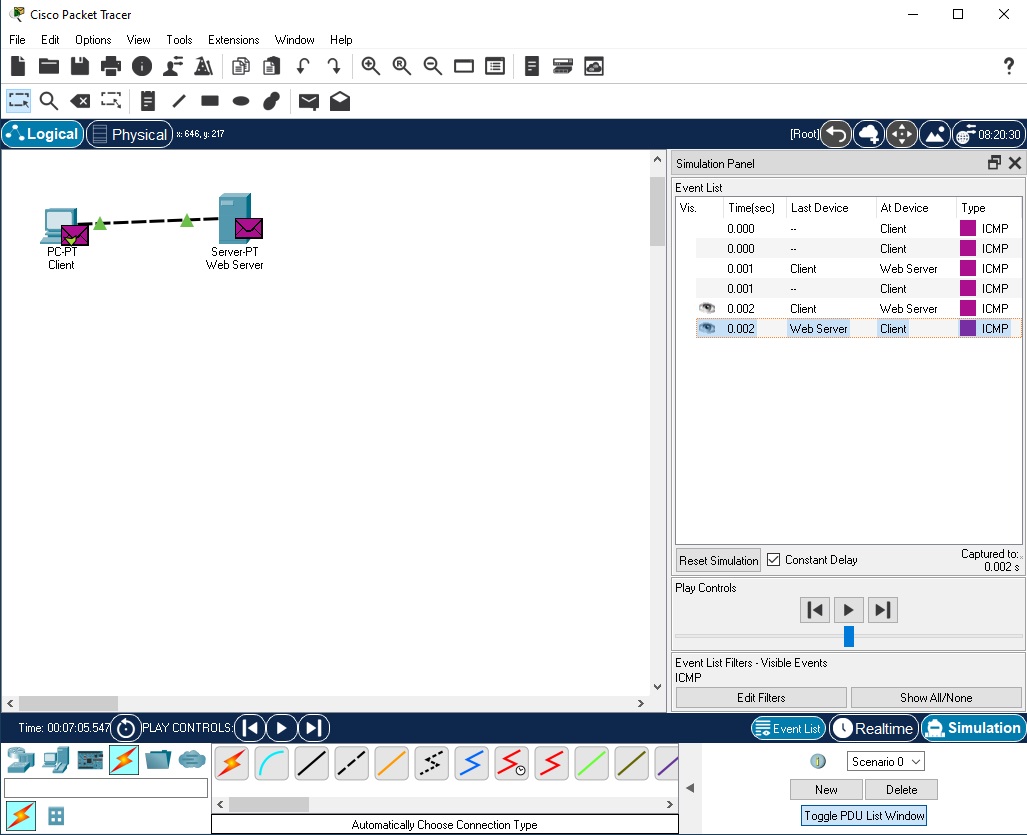Viewport: 1027px width, 835px height.
Task: Play simulation in the Simulation Panel
Action: tap(848, 610)
